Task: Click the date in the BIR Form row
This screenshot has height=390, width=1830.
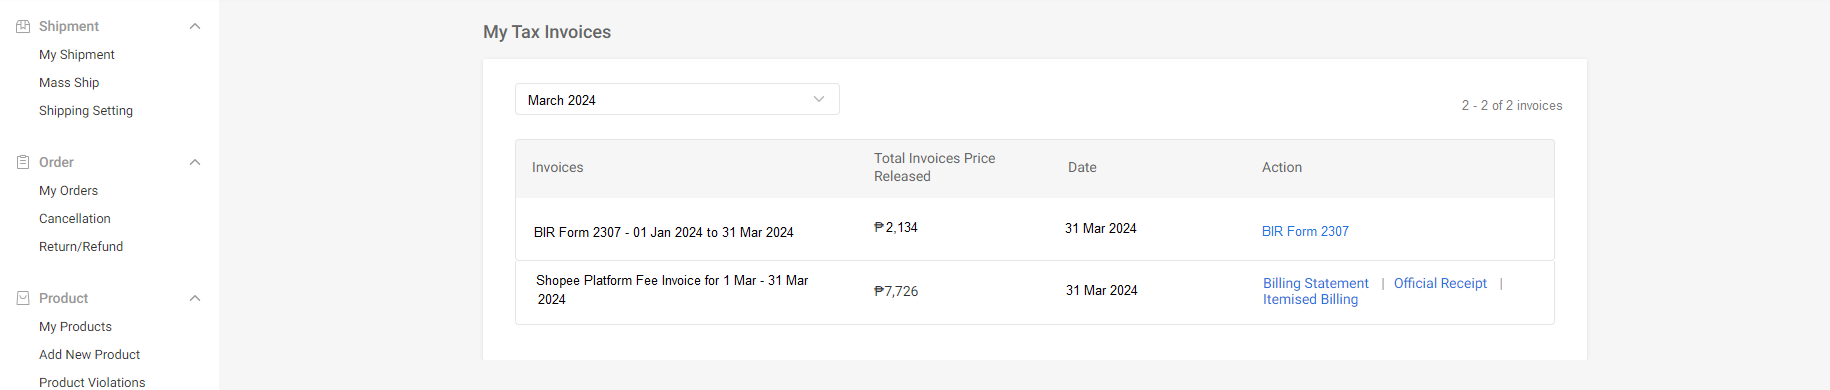Action: pyautogui.click(x=1101, y=228)
